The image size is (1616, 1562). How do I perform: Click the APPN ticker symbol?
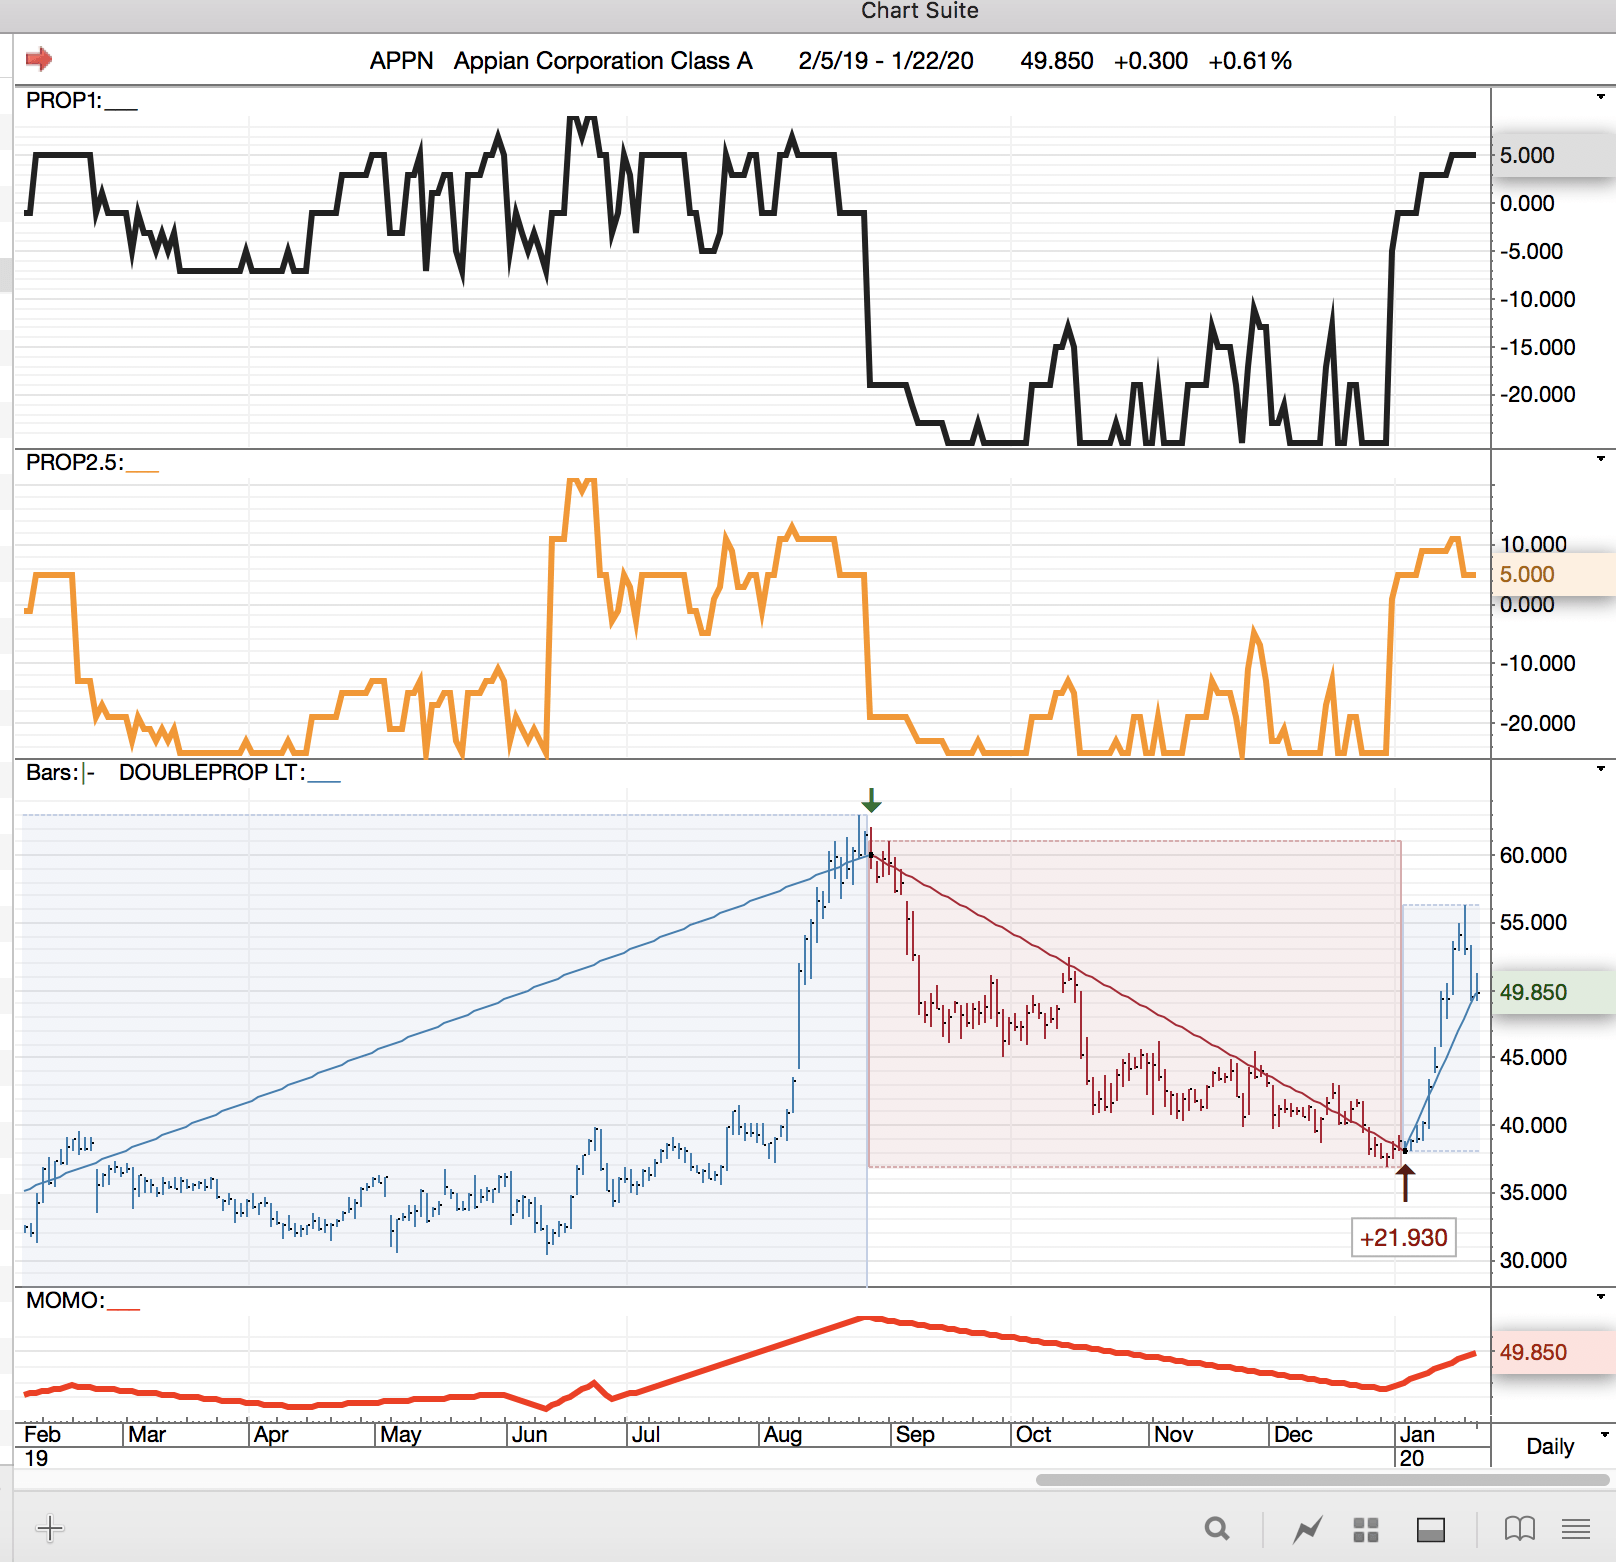coord(401,61)
